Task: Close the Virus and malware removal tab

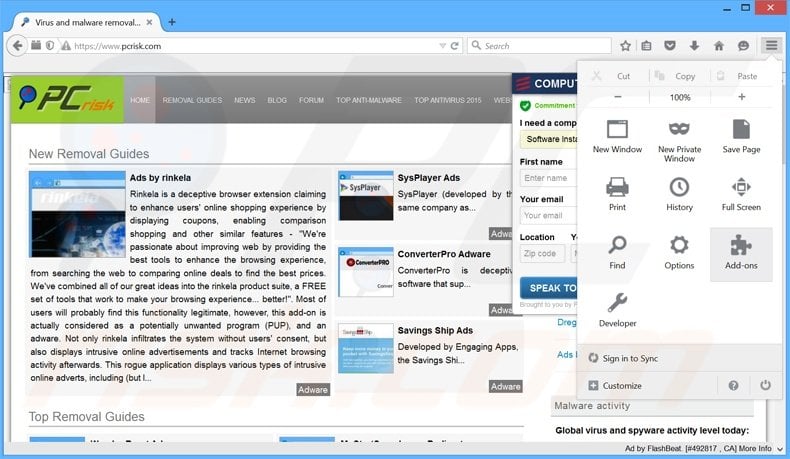Action: [x=149, y=22]
